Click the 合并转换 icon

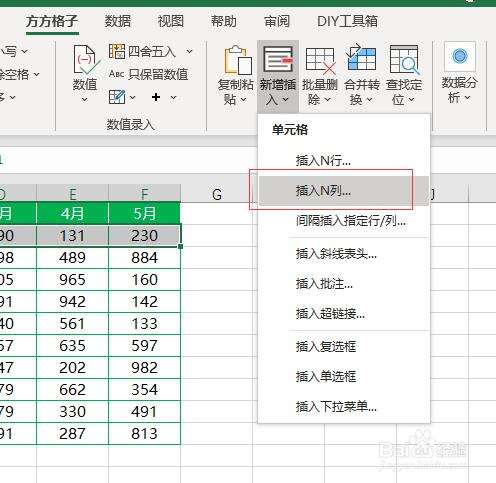(362, 58)
